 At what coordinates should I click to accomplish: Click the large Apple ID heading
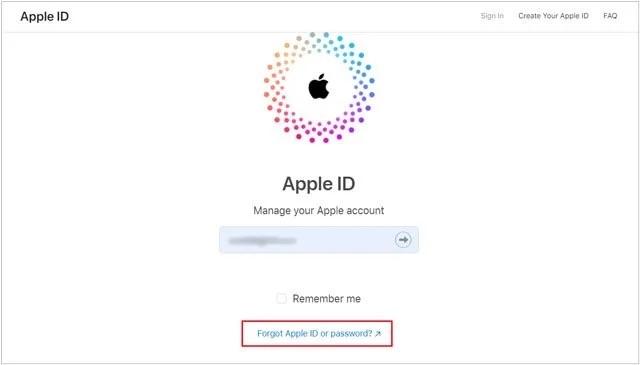319,184
